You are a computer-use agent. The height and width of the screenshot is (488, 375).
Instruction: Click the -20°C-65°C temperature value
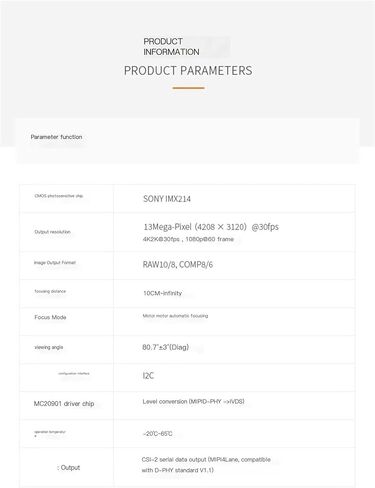[x=157, y=434]
